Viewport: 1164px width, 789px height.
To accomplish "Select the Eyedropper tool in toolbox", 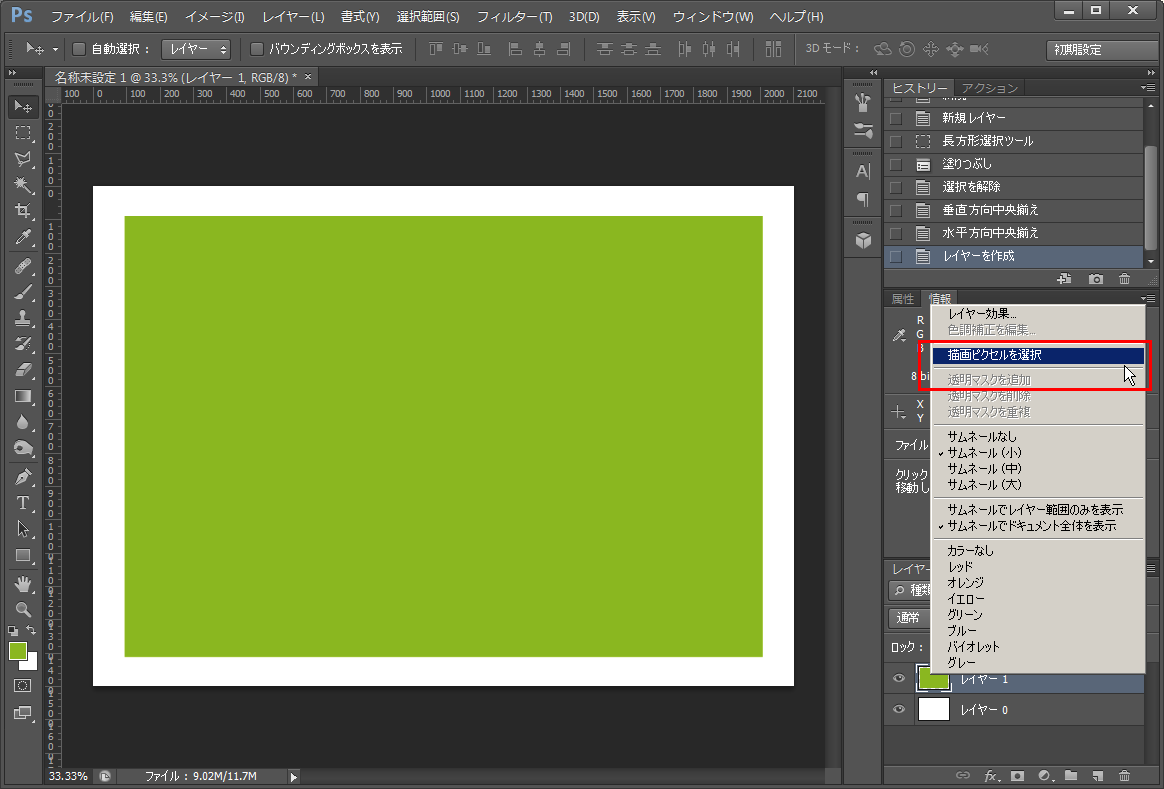I will 23,238.
